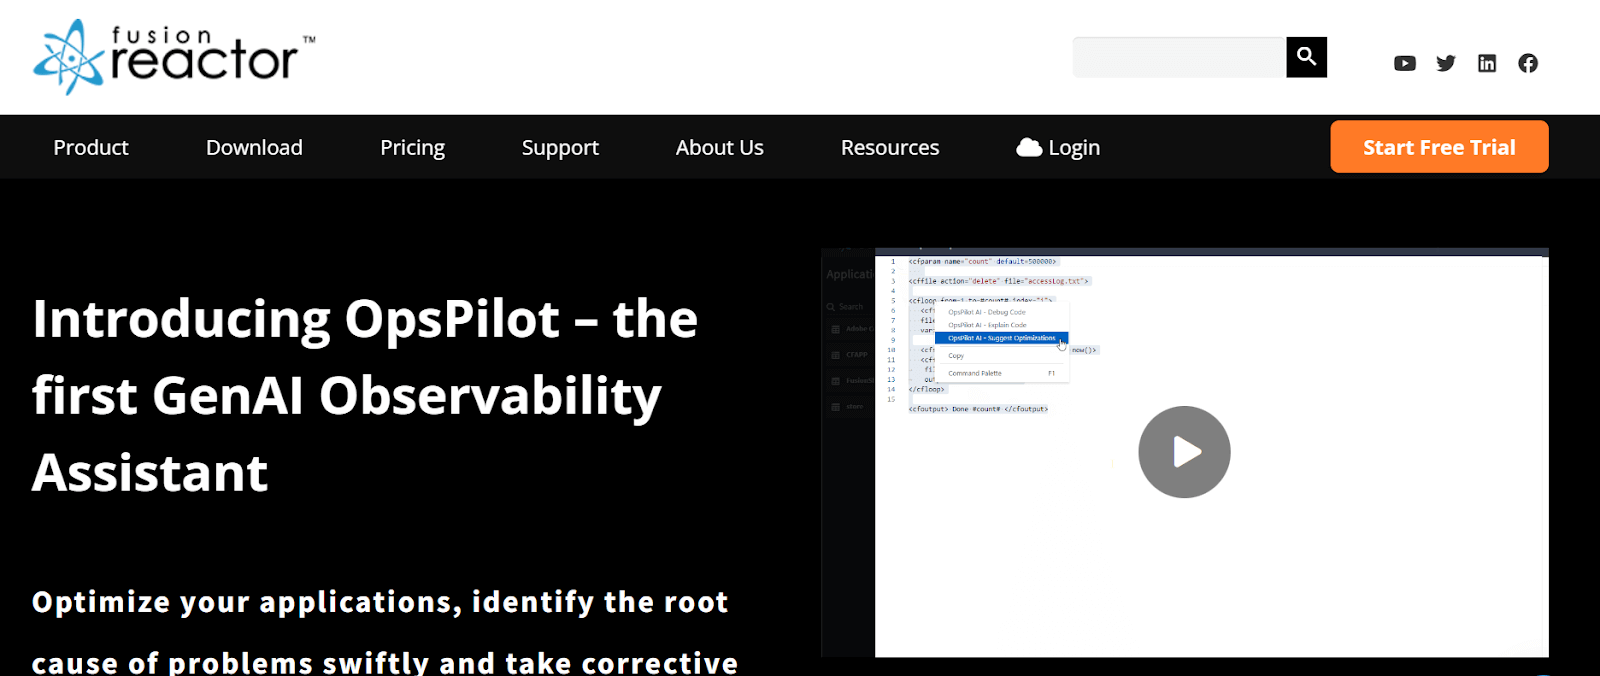Visit the LinkedIn icon in header

coord(1487,63)
